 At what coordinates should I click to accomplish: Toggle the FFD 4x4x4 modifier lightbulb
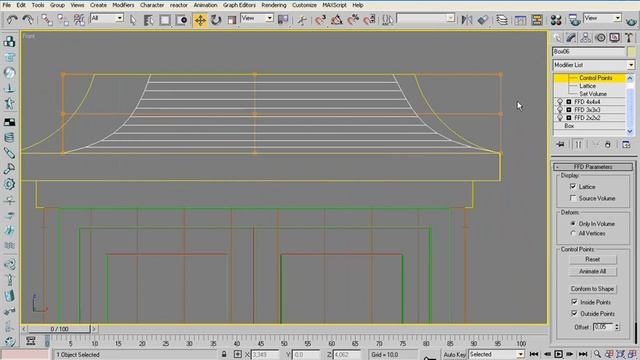point(560,102)
